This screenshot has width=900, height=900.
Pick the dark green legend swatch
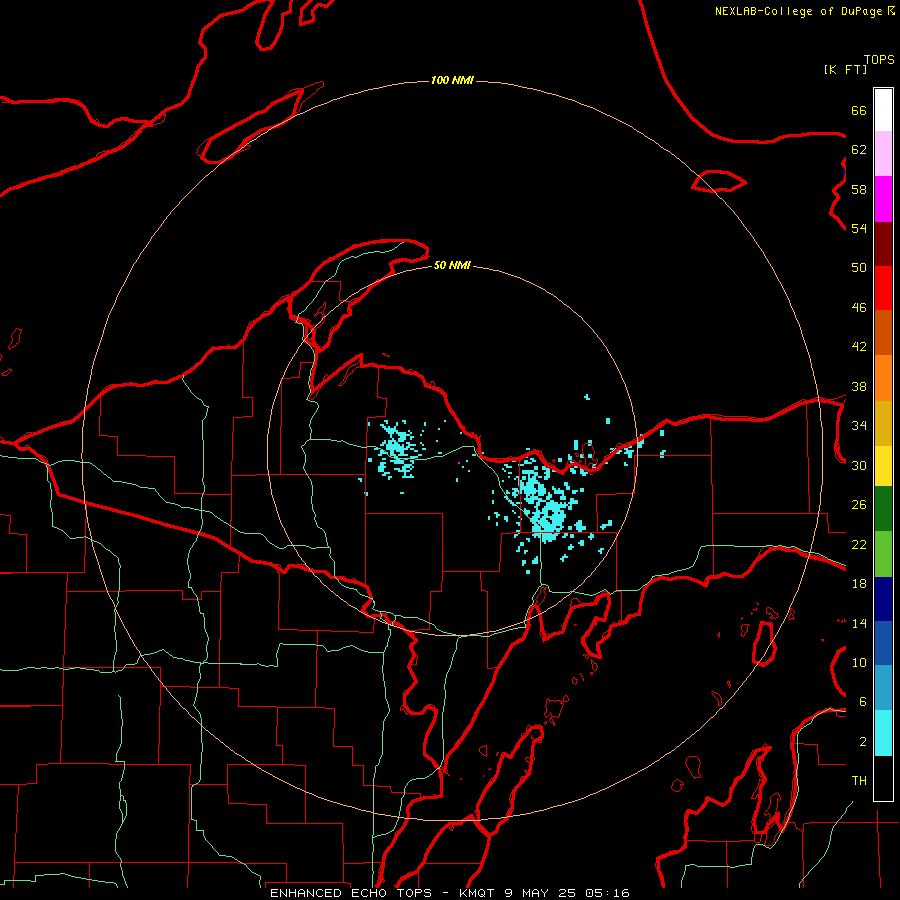[883, 509]
